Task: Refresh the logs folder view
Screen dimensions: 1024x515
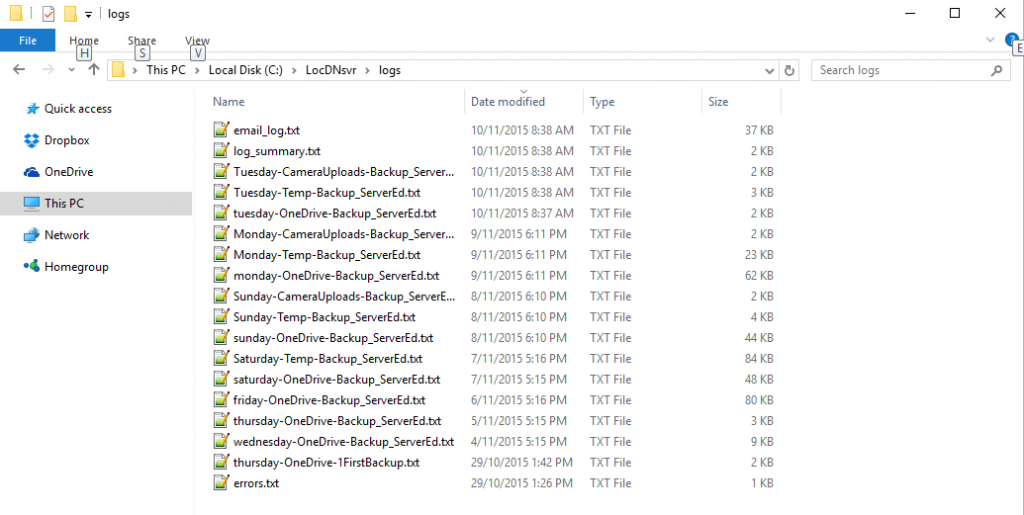Action: tap(790, 70)
